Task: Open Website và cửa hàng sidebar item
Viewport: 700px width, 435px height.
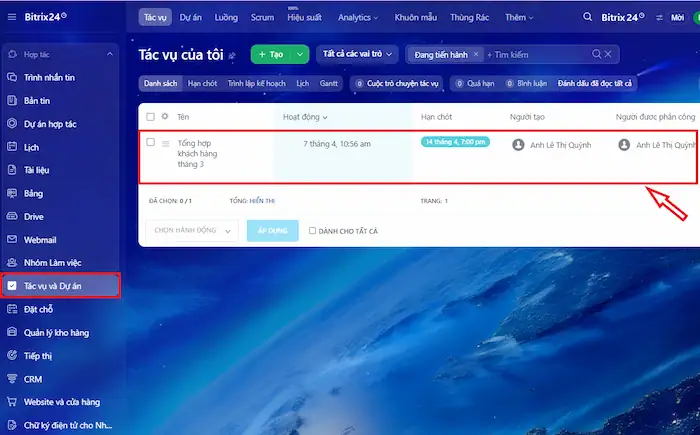Action: tap(62, 402)
